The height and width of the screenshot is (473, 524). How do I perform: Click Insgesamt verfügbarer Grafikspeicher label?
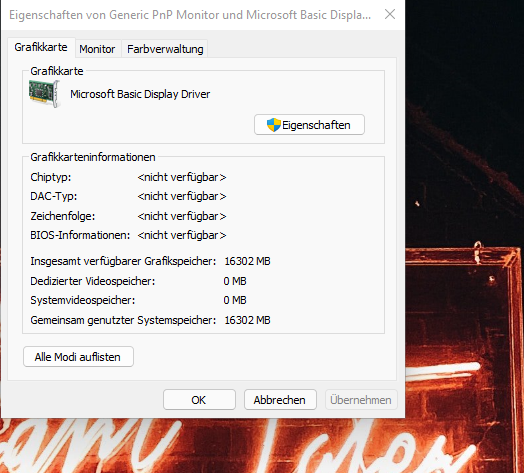123,261
